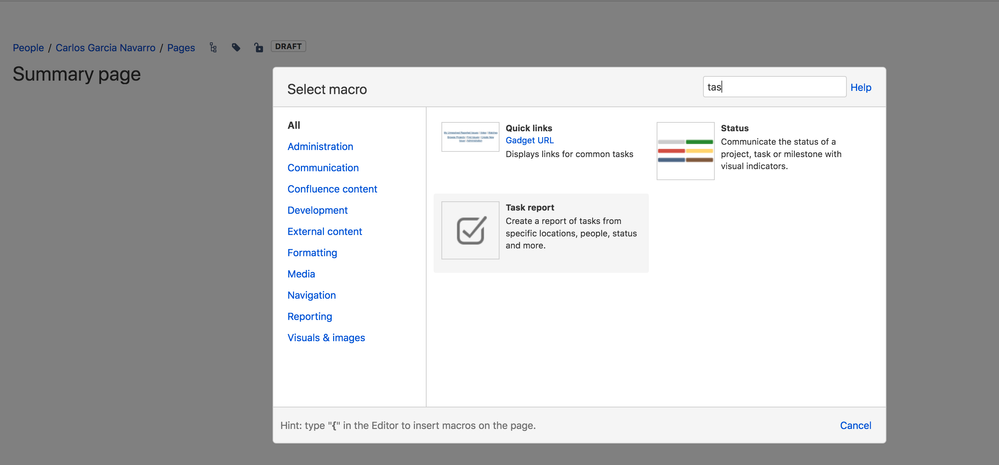Click the macro search input field
Screen dimensions: 999x465
(x=774, y=87)
